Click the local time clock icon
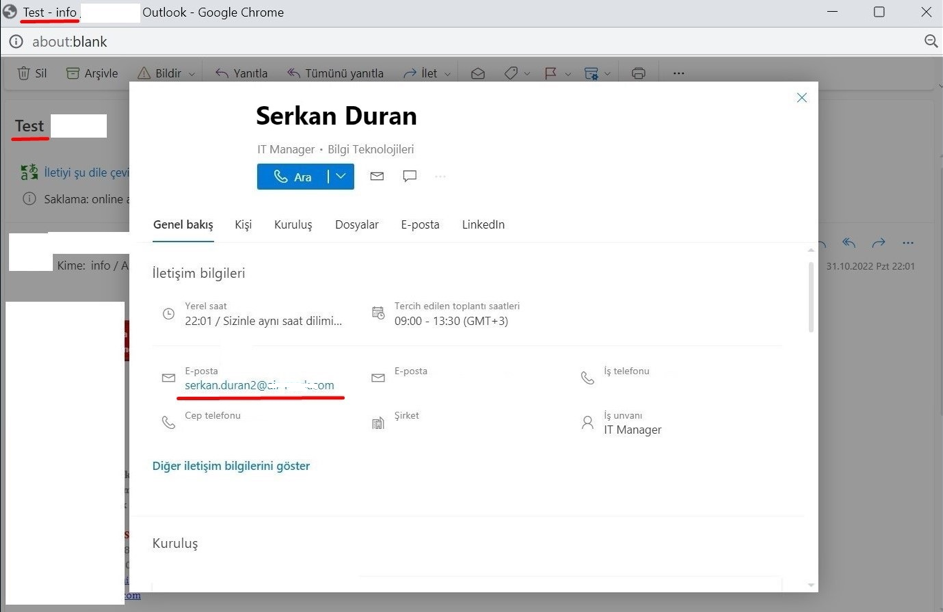 pos(168,314)
